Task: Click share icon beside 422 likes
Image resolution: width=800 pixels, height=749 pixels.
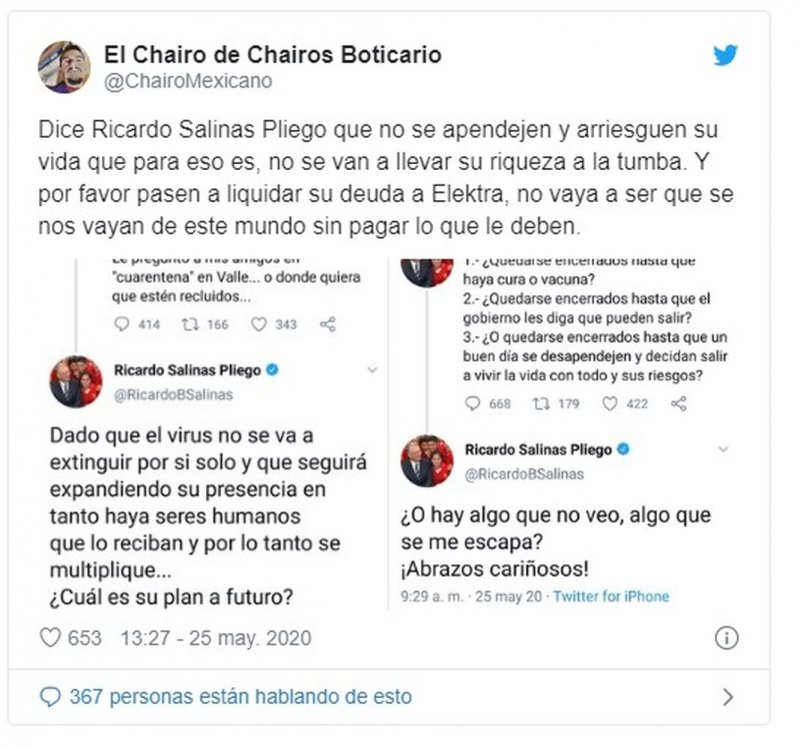Action: coord(679,404)
